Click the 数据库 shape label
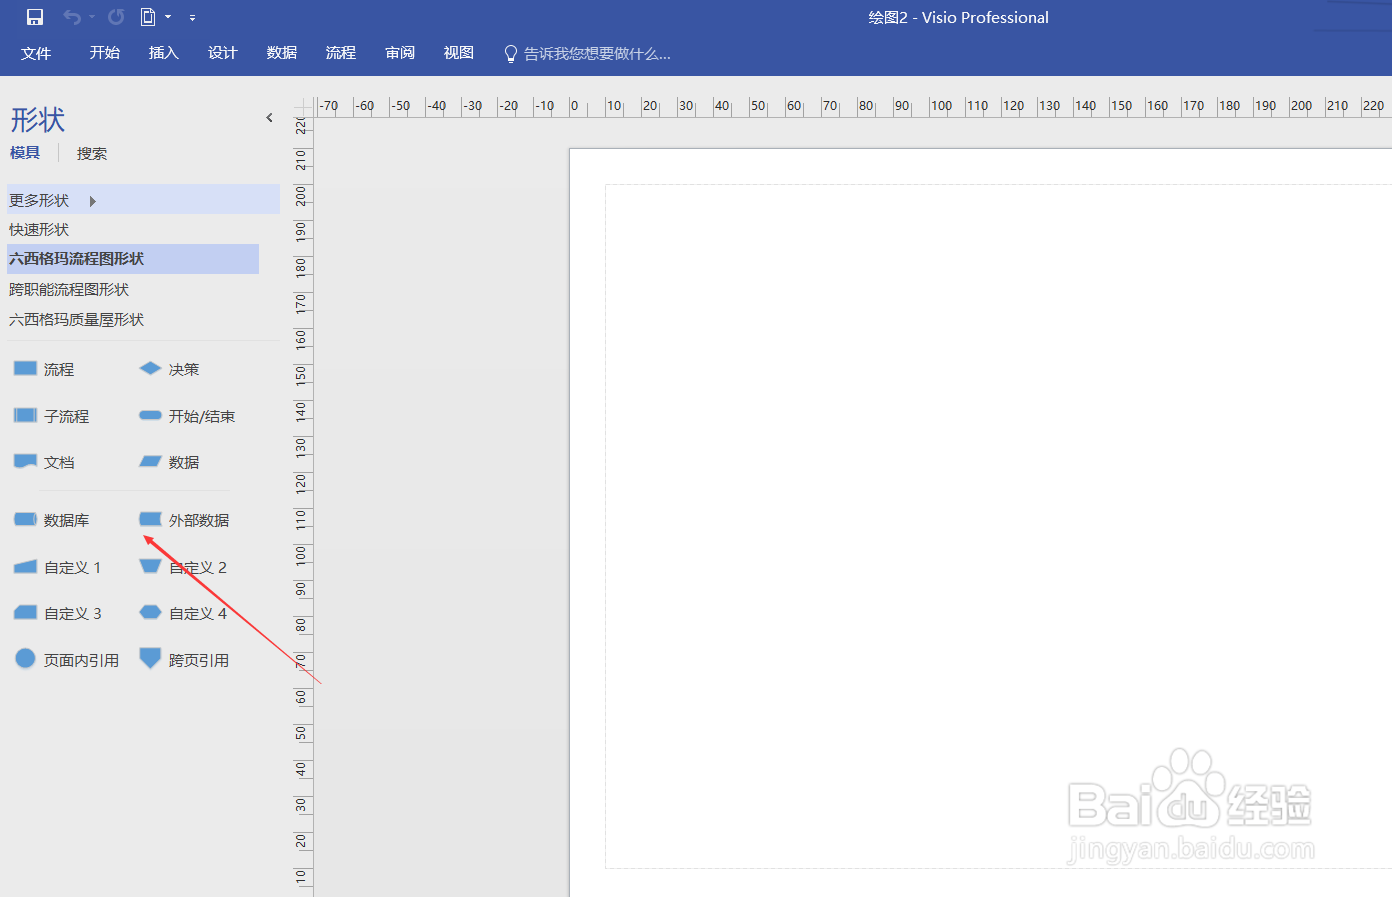Image resolution: width=1392 pixels, height=897 pixels. [x=66, y=521]
